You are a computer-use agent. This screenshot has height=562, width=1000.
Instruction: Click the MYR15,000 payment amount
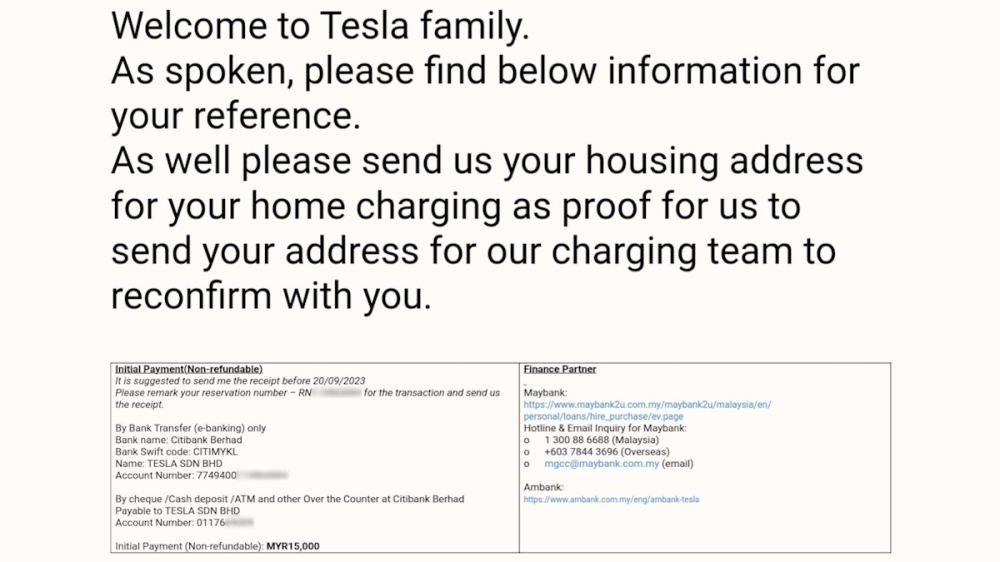click(x=293, y=546)
